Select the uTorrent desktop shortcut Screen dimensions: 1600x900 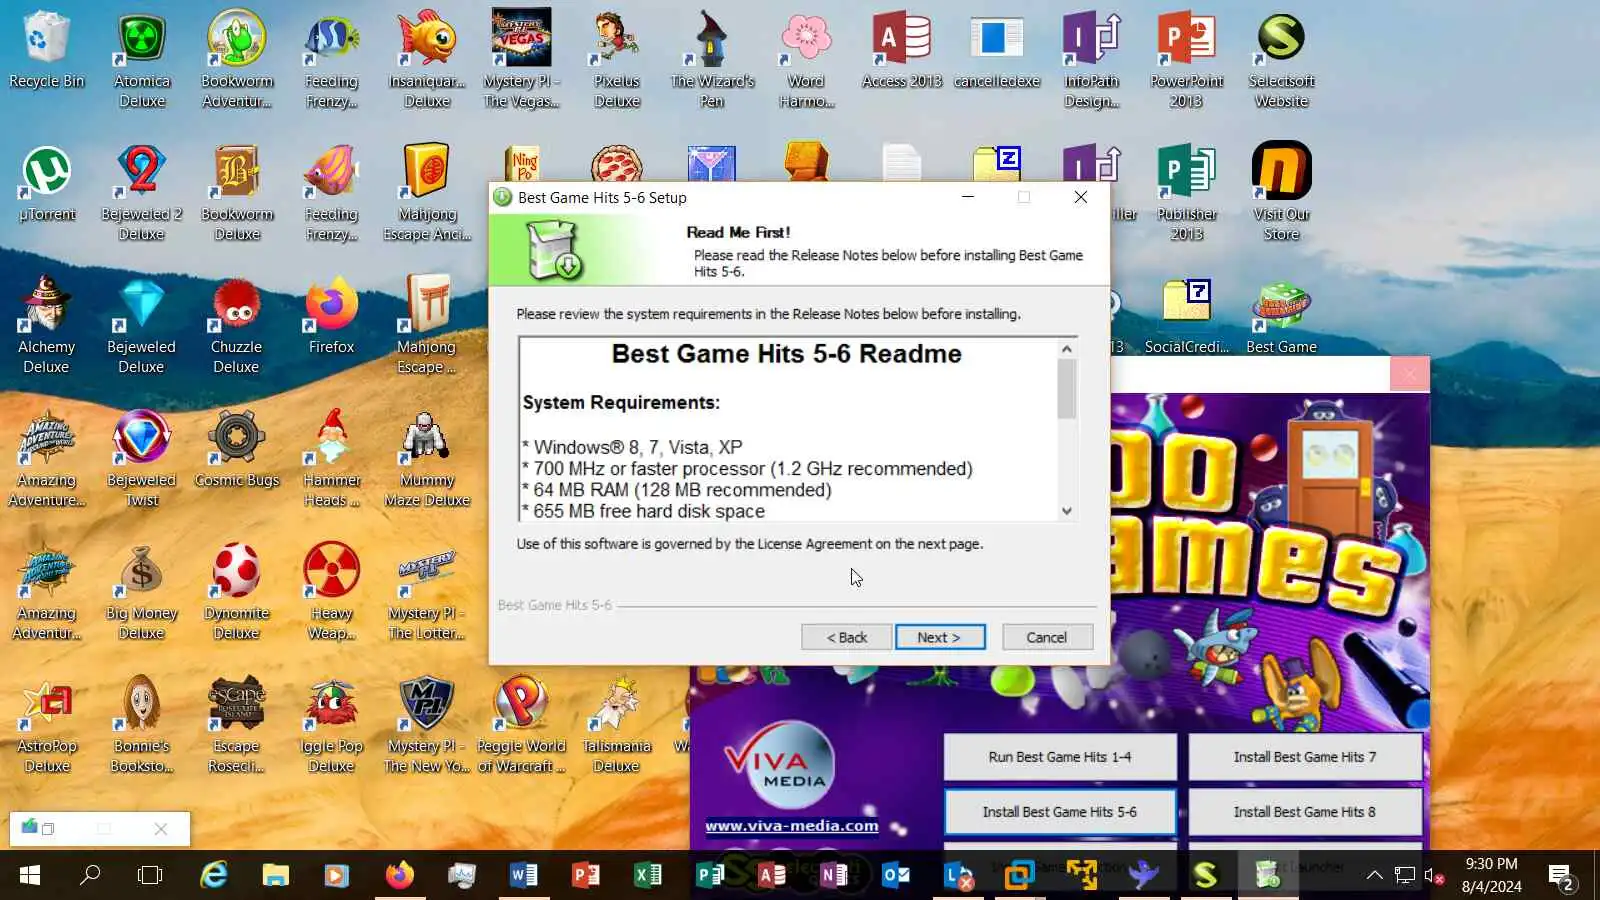pyautogui.click(x=47, y=184)
